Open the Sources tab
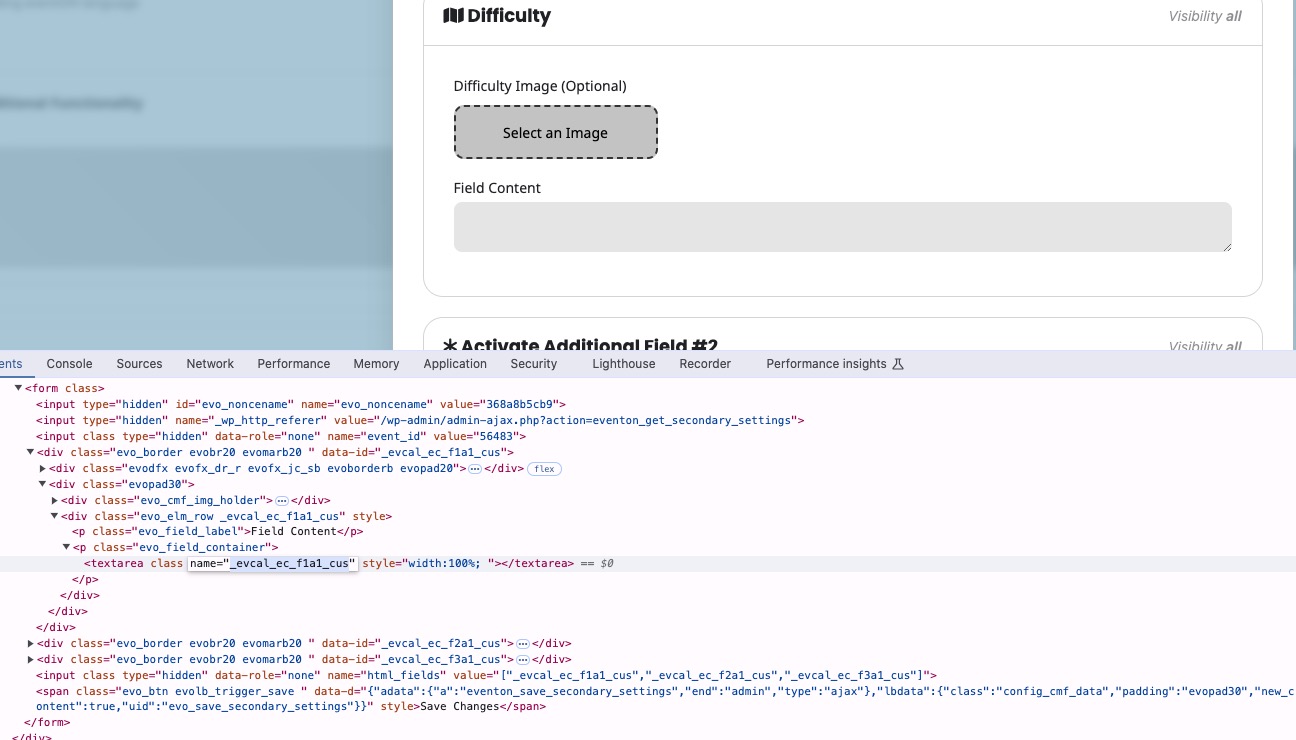 click(x=139, y=364)
